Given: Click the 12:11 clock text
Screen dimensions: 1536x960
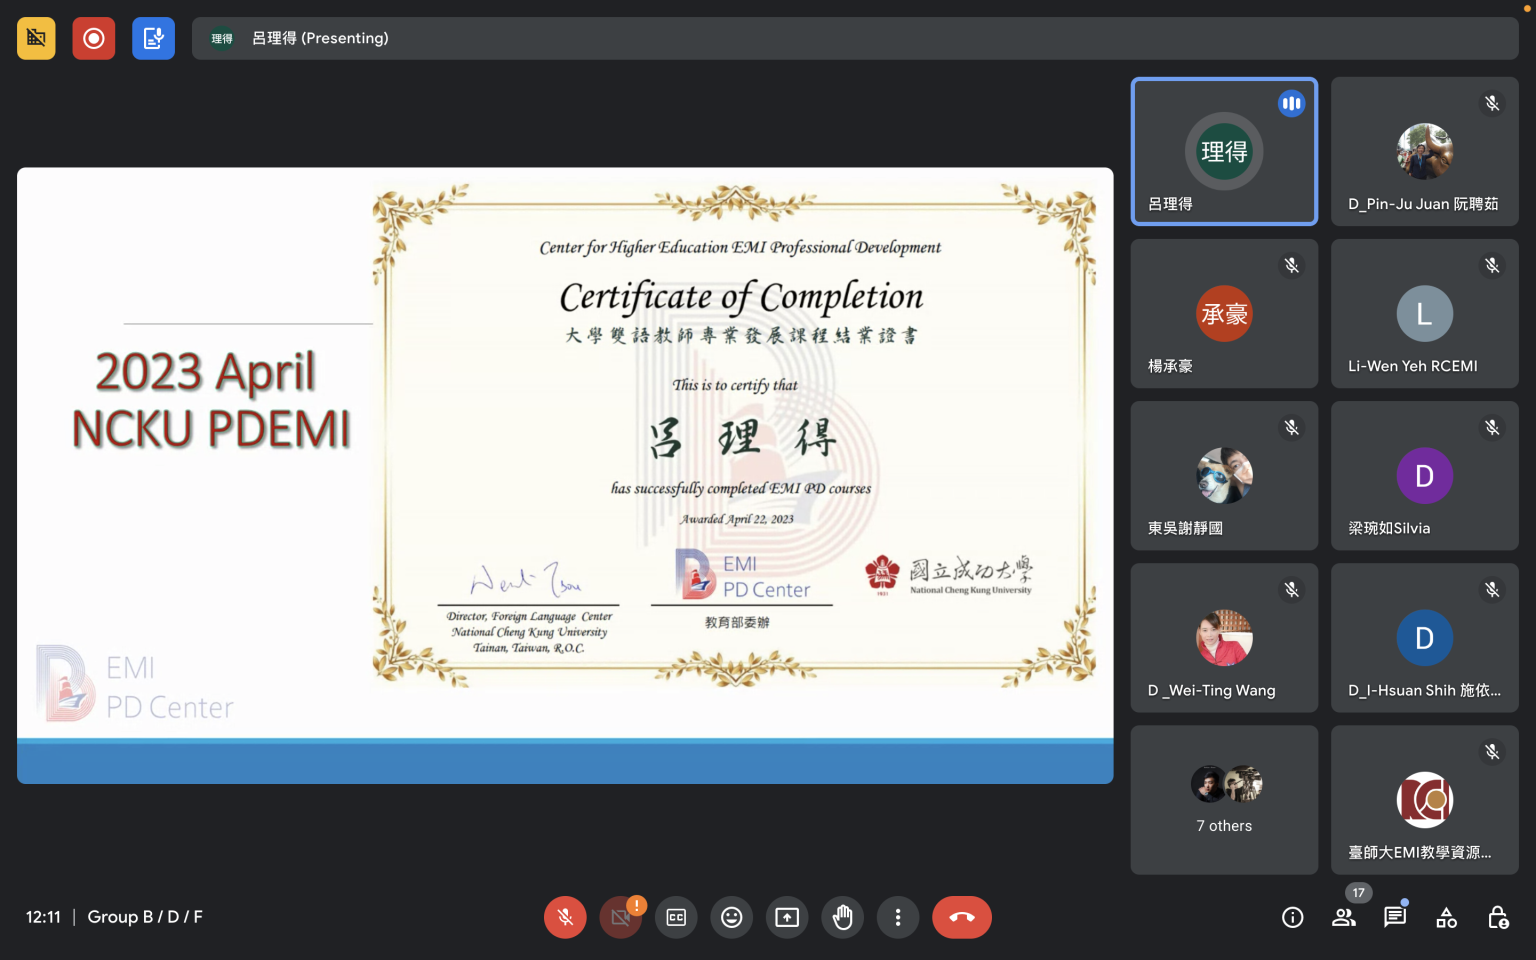Looking at the screenshot, I should (x=43, y=917).
